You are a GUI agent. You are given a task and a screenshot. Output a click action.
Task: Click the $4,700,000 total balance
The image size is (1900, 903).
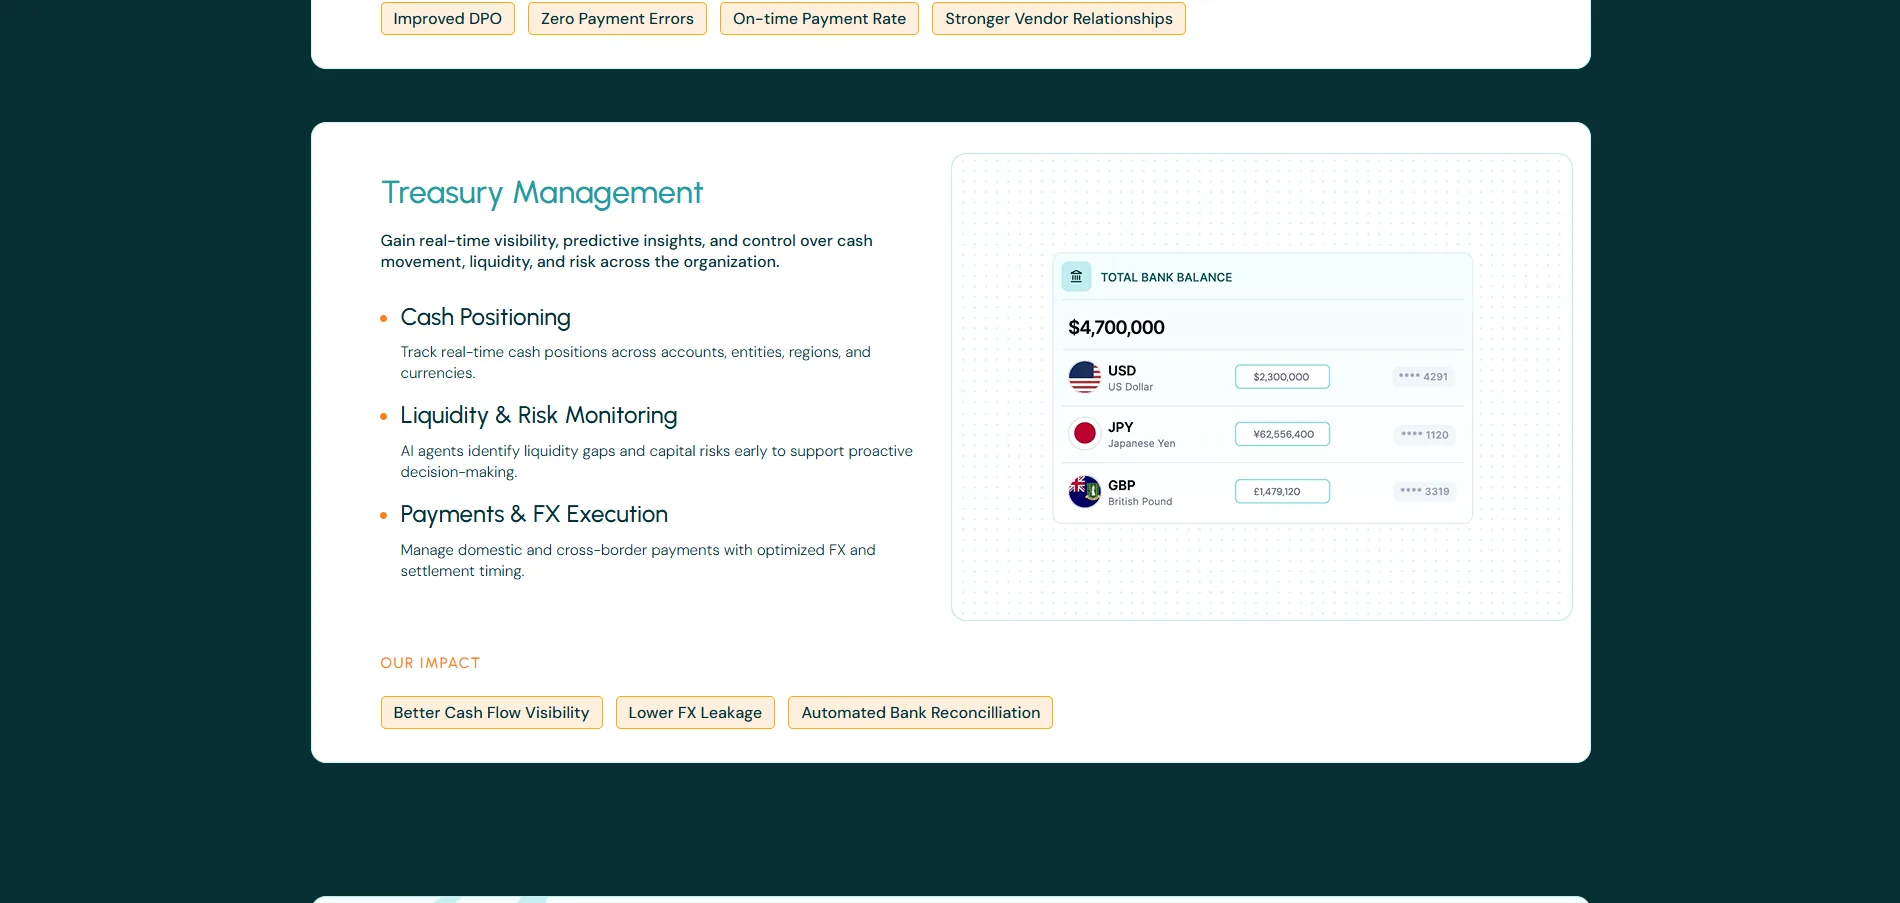tap(1117, 328)
